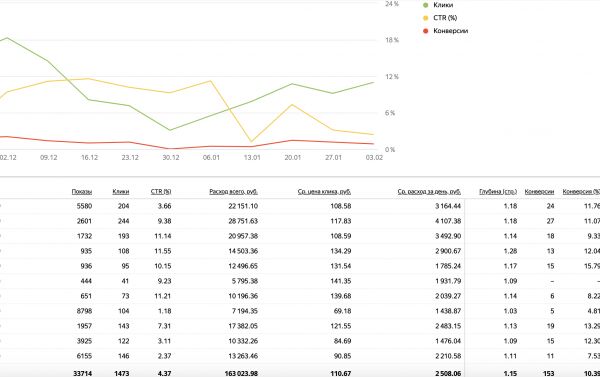This screenshot has height=377, width=600.
Task: Select the clicks value 244
Action: click(123, 221)
